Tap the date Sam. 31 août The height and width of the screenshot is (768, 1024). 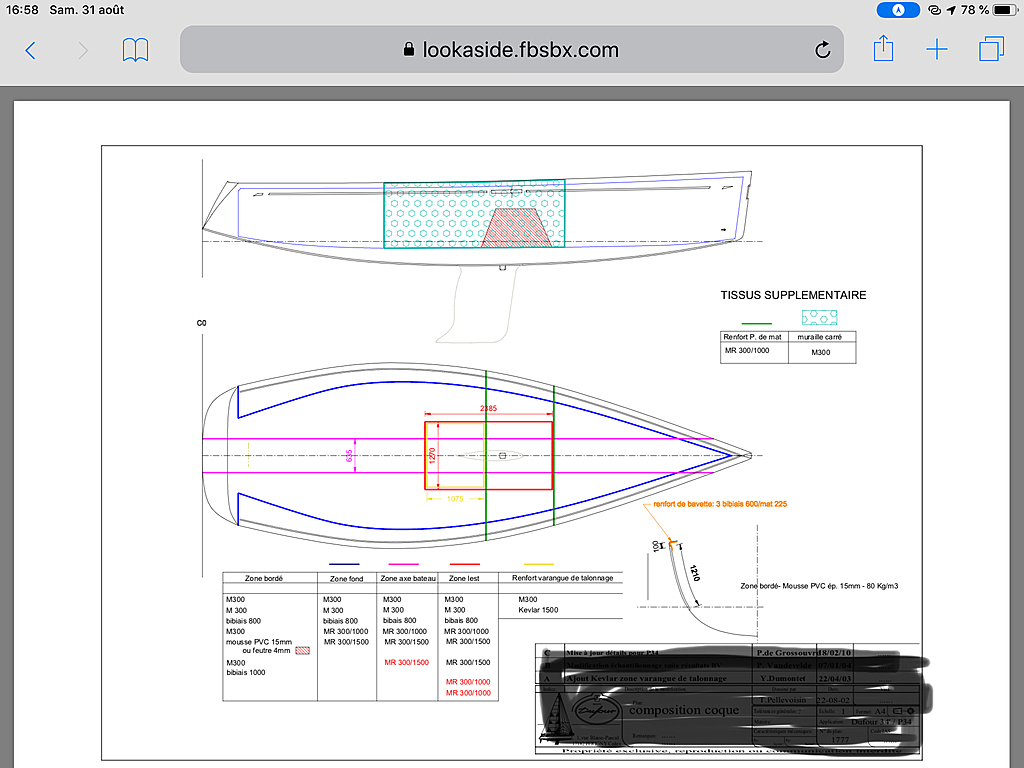[87, 10]
